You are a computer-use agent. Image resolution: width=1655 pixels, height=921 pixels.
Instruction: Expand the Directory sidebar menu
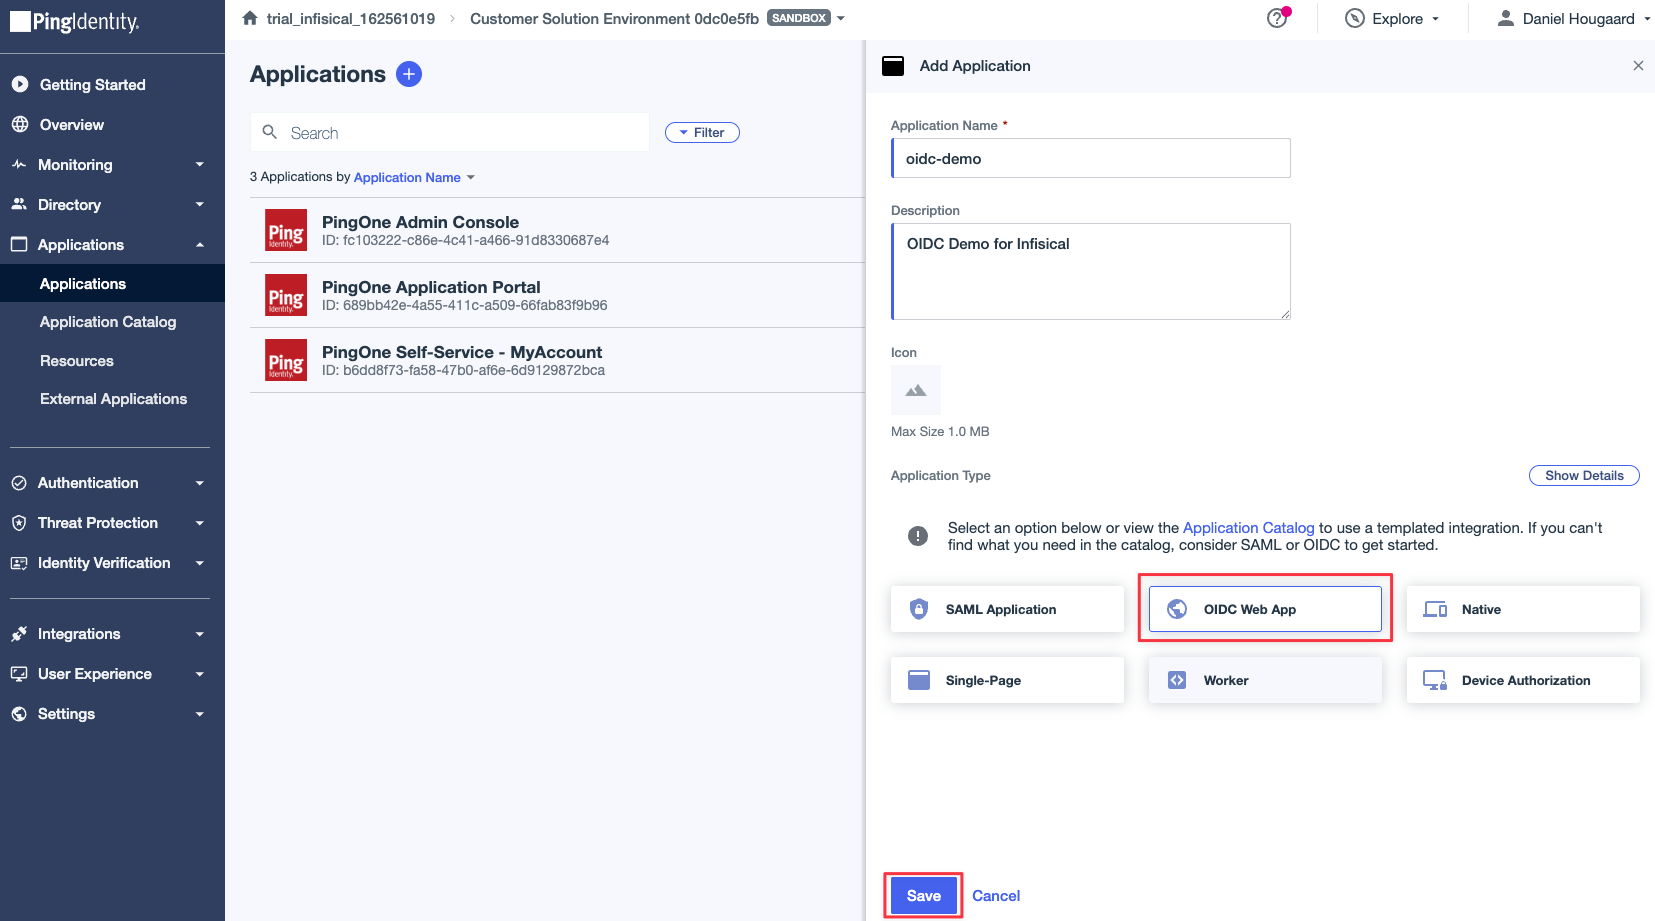click(112, 205)
